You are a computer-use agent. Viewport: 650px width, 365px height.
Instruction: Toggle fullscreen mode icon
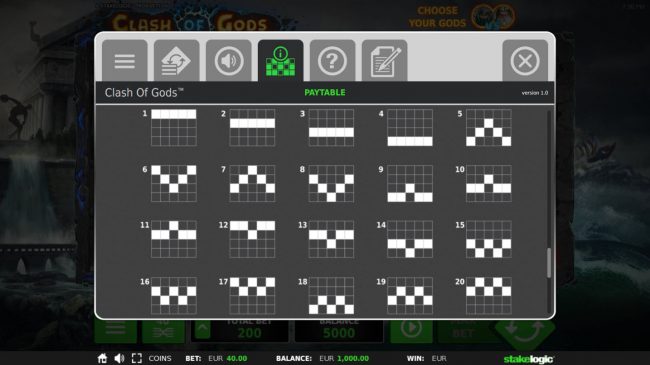(137, 358)
